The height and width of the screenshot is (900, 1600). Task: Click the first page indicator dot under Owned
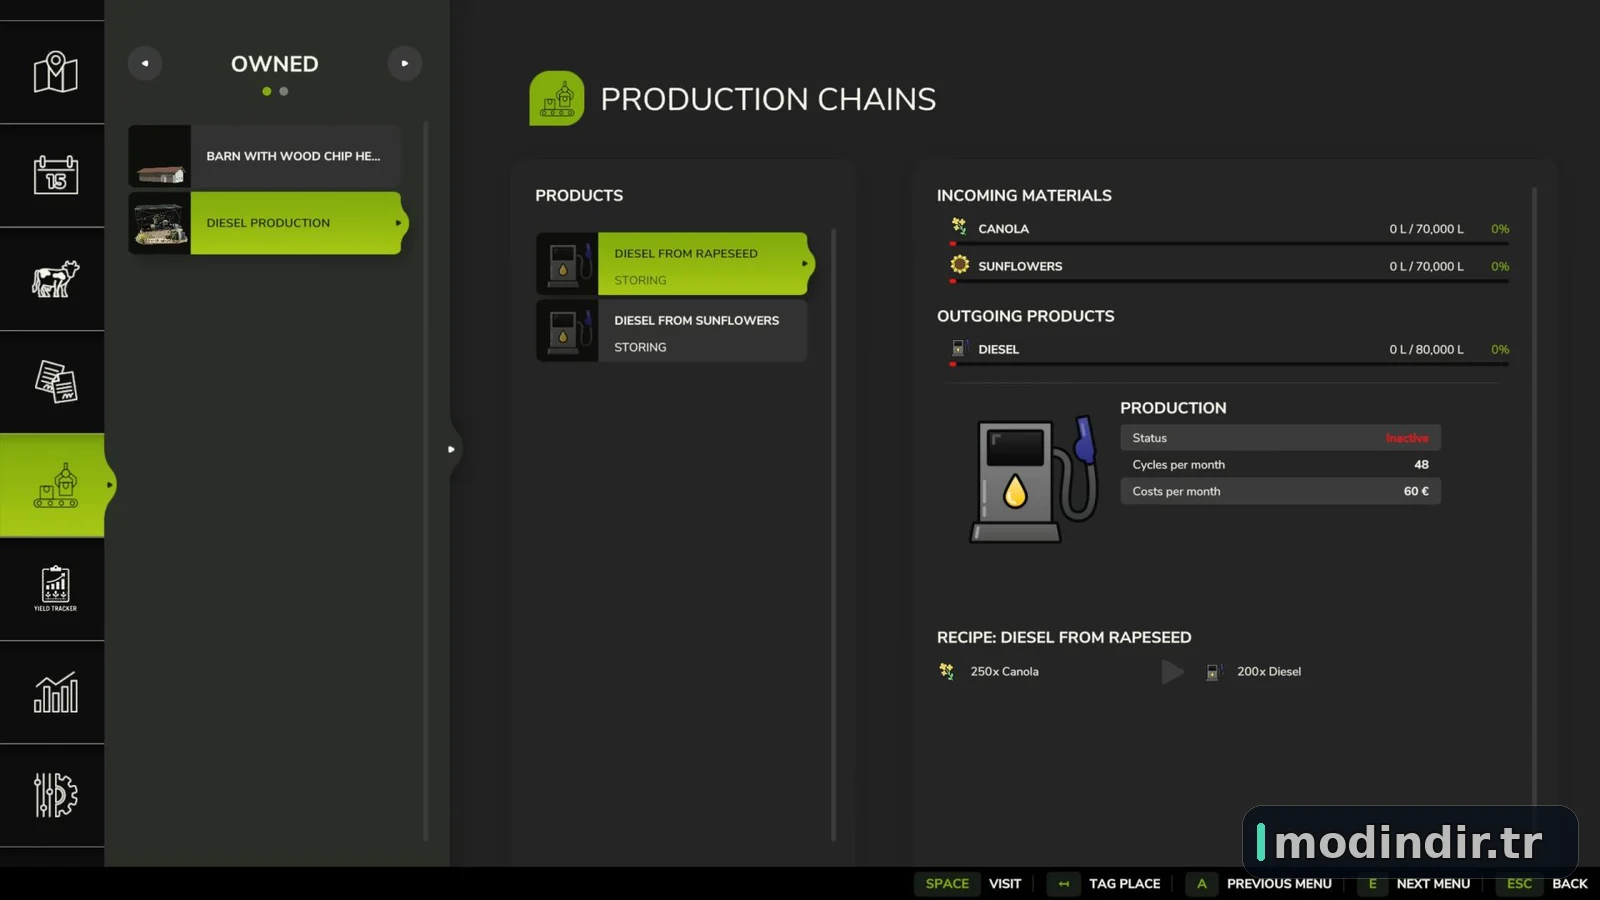[x=267, y=91]
